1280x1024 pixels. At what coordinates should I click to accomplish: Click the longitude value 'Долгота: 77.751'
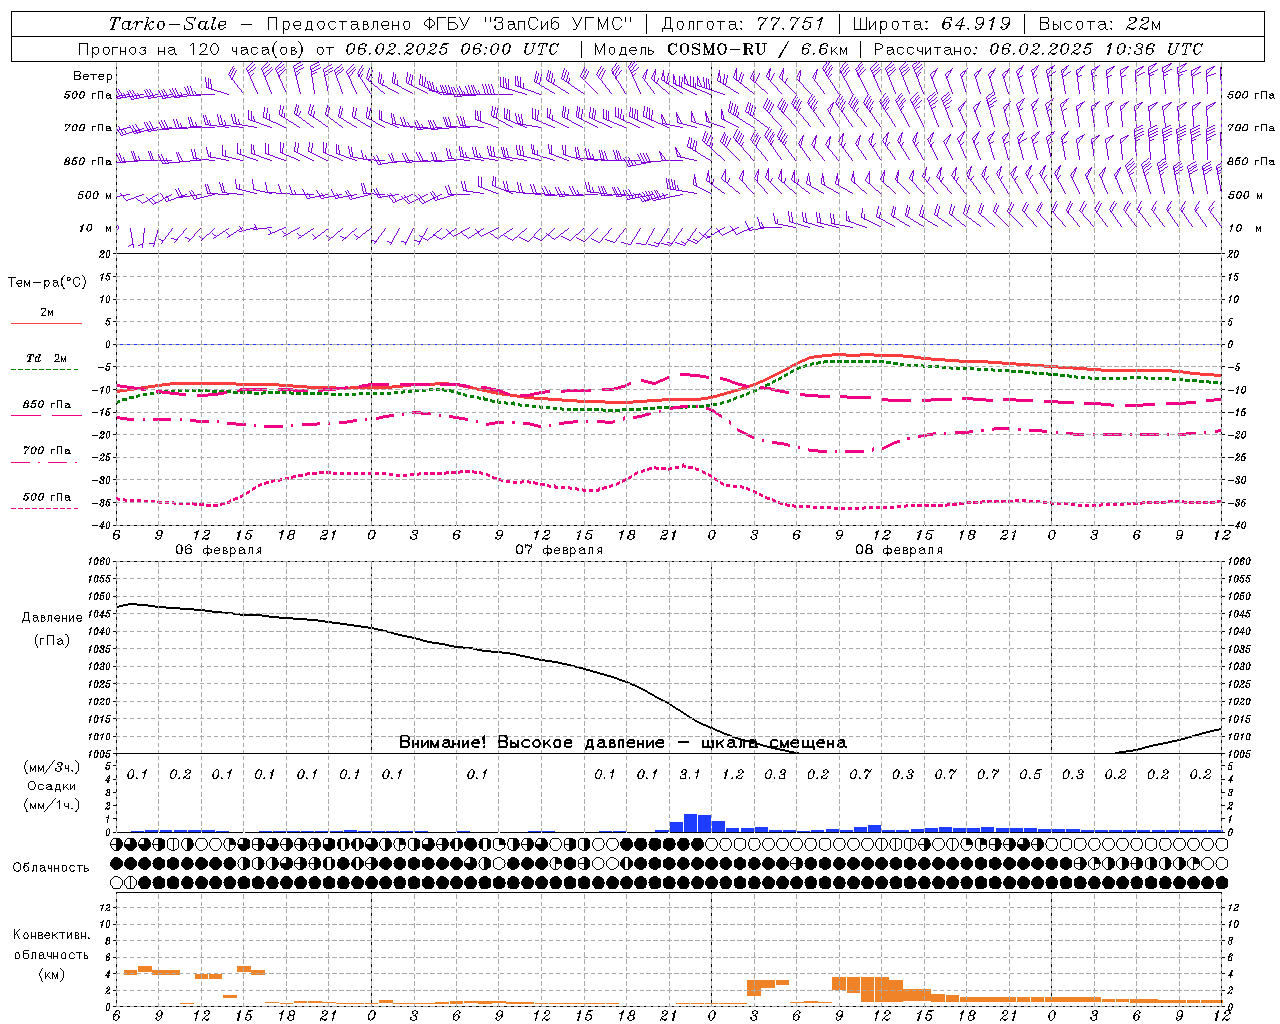[743, 24]
